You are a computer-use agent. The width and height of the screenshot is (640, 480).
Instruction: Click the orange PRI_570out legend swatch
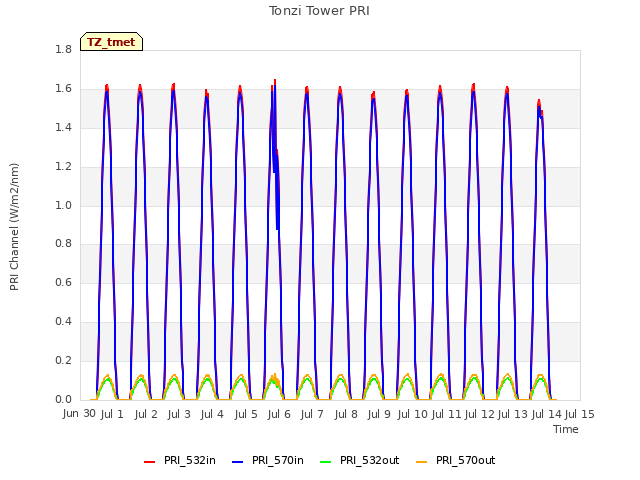point(422,461)
